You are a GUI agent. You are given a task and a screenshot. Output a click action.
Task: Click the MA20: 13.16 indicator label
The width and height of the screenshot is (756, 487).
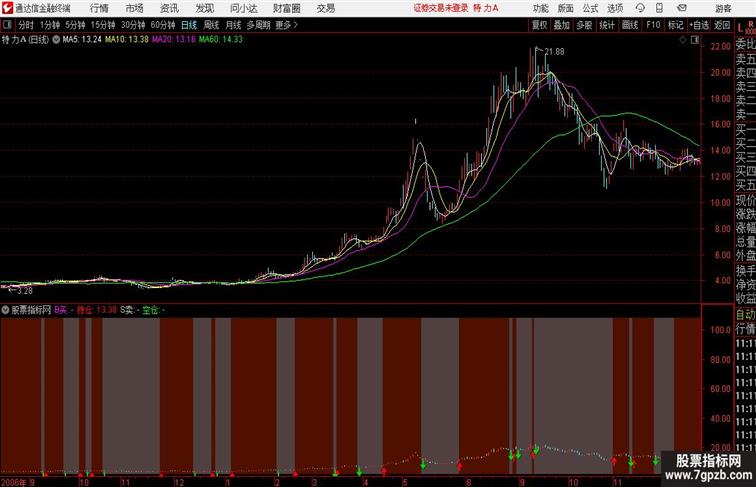(x=174, y=40)
